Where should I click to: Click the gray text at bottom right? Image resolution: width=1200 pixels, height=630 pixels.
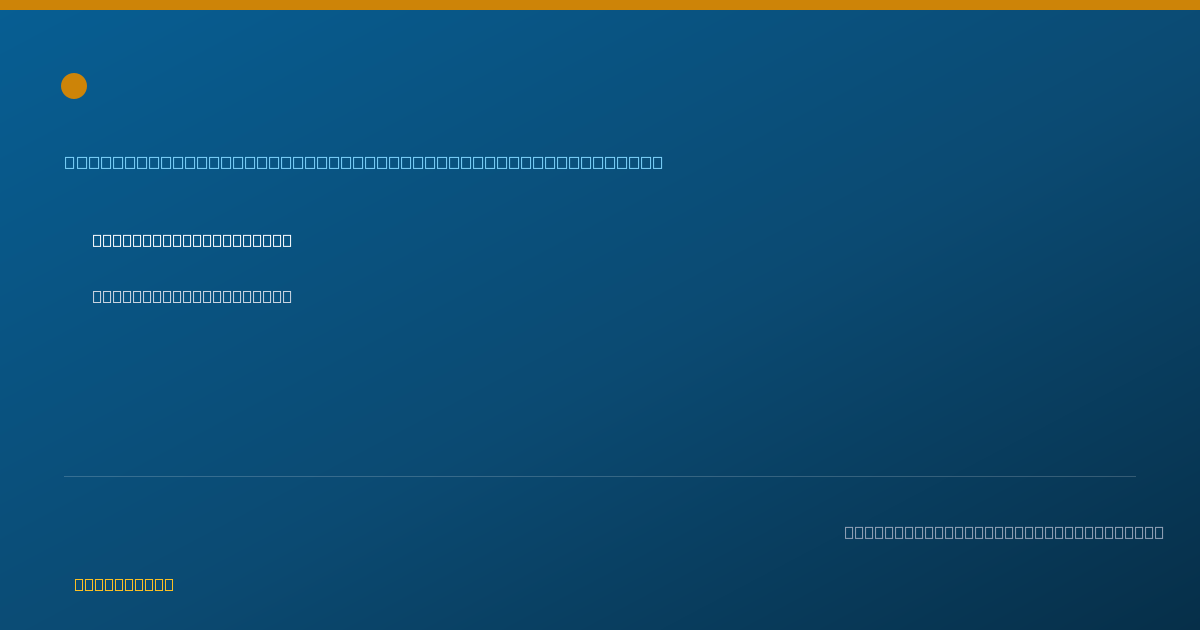pyautogui.click(x=1004, y=532)
